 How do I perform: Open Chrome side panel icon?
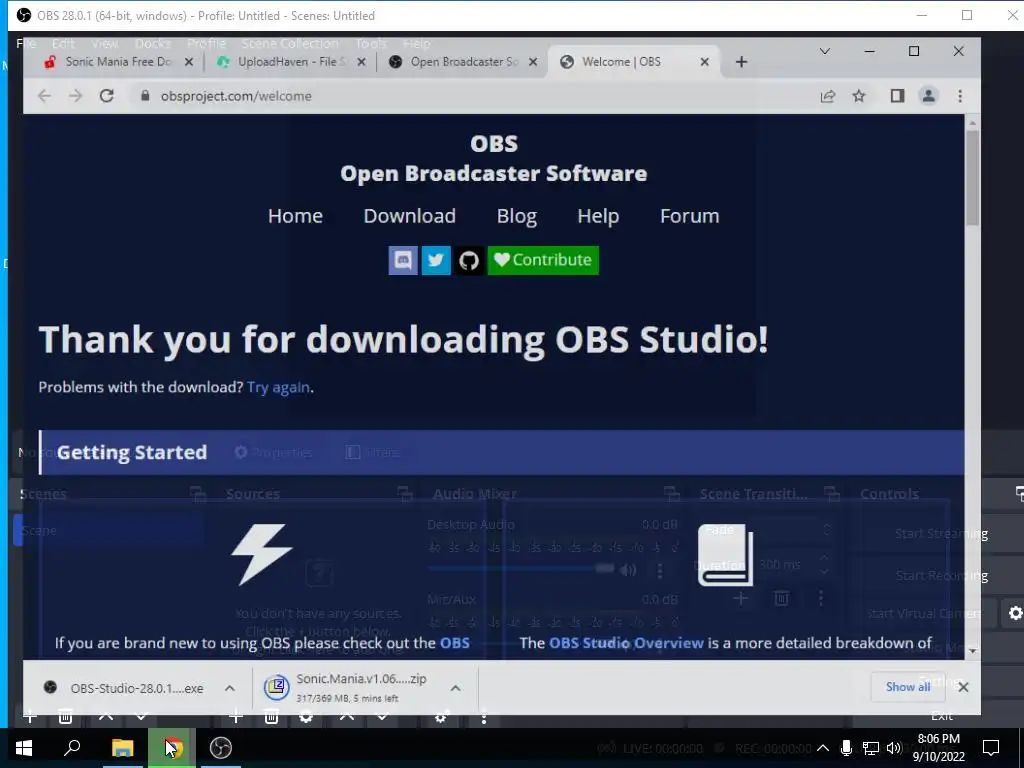897,96
